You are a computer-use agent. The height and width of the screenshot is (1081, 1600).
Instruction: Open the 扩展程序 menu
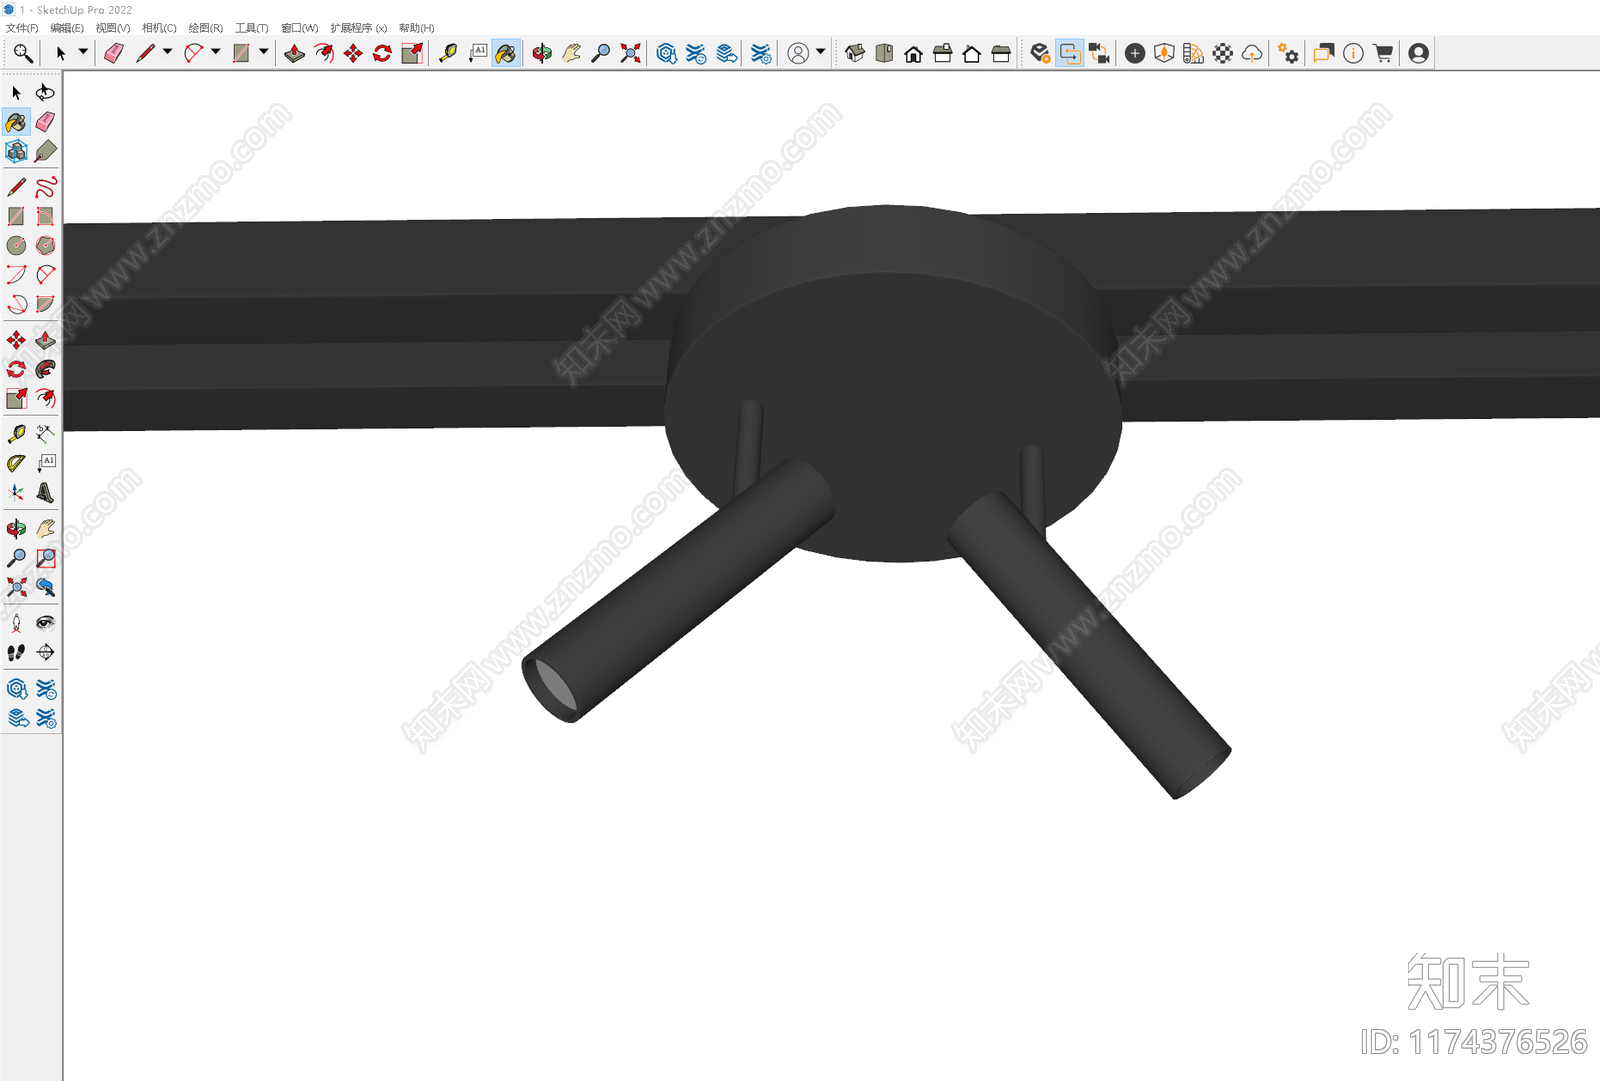(359, 28)
